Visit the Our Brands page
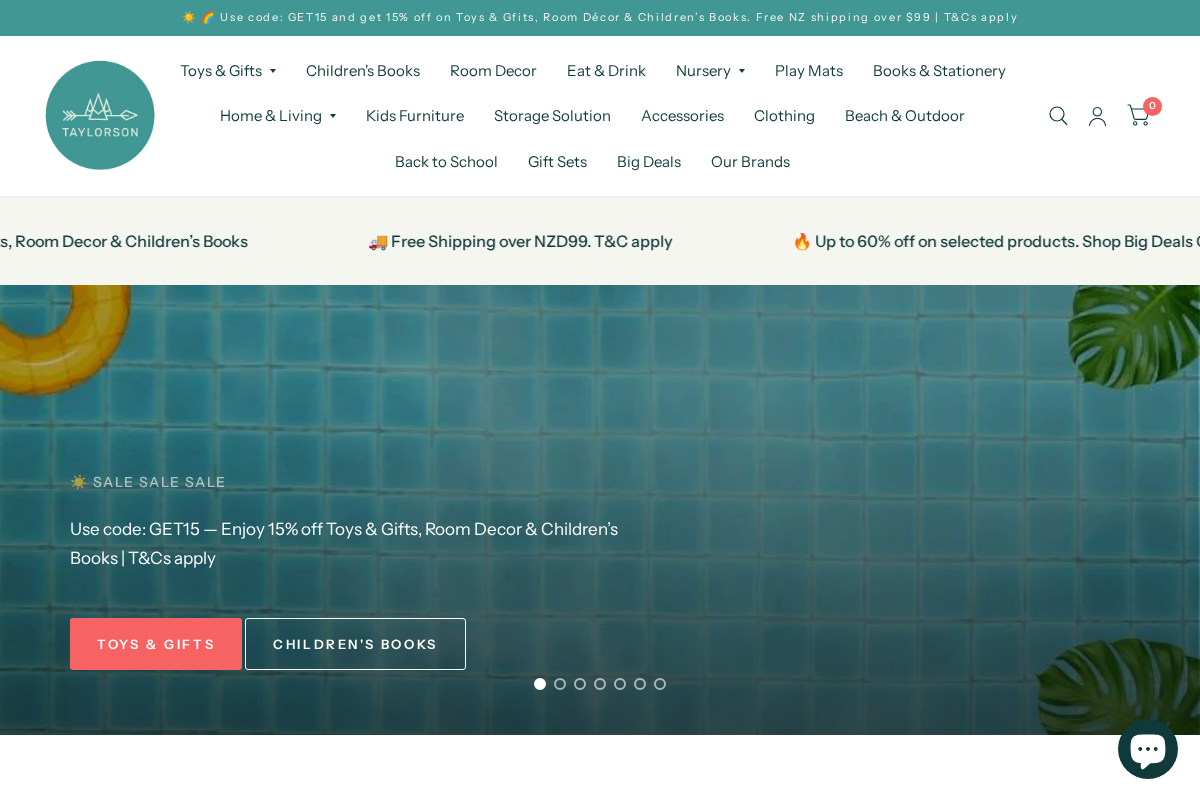 pyautogui.click(x=750, y=161)
